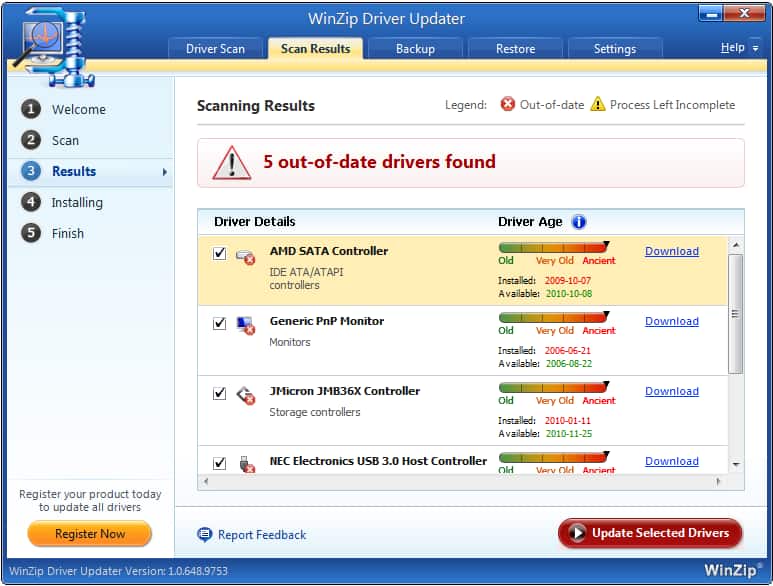Click the AMD SATA Controller age gauge bar
Image resolution: width=773 pixels, height=586 pixels.
coord(554,247)
